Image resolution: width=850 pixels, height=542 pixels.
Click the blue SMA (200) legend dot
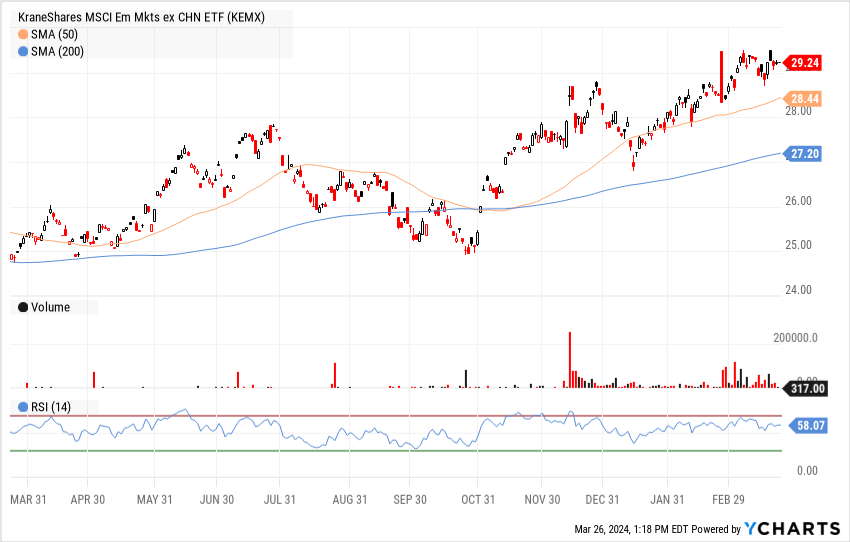pos(24,49)
